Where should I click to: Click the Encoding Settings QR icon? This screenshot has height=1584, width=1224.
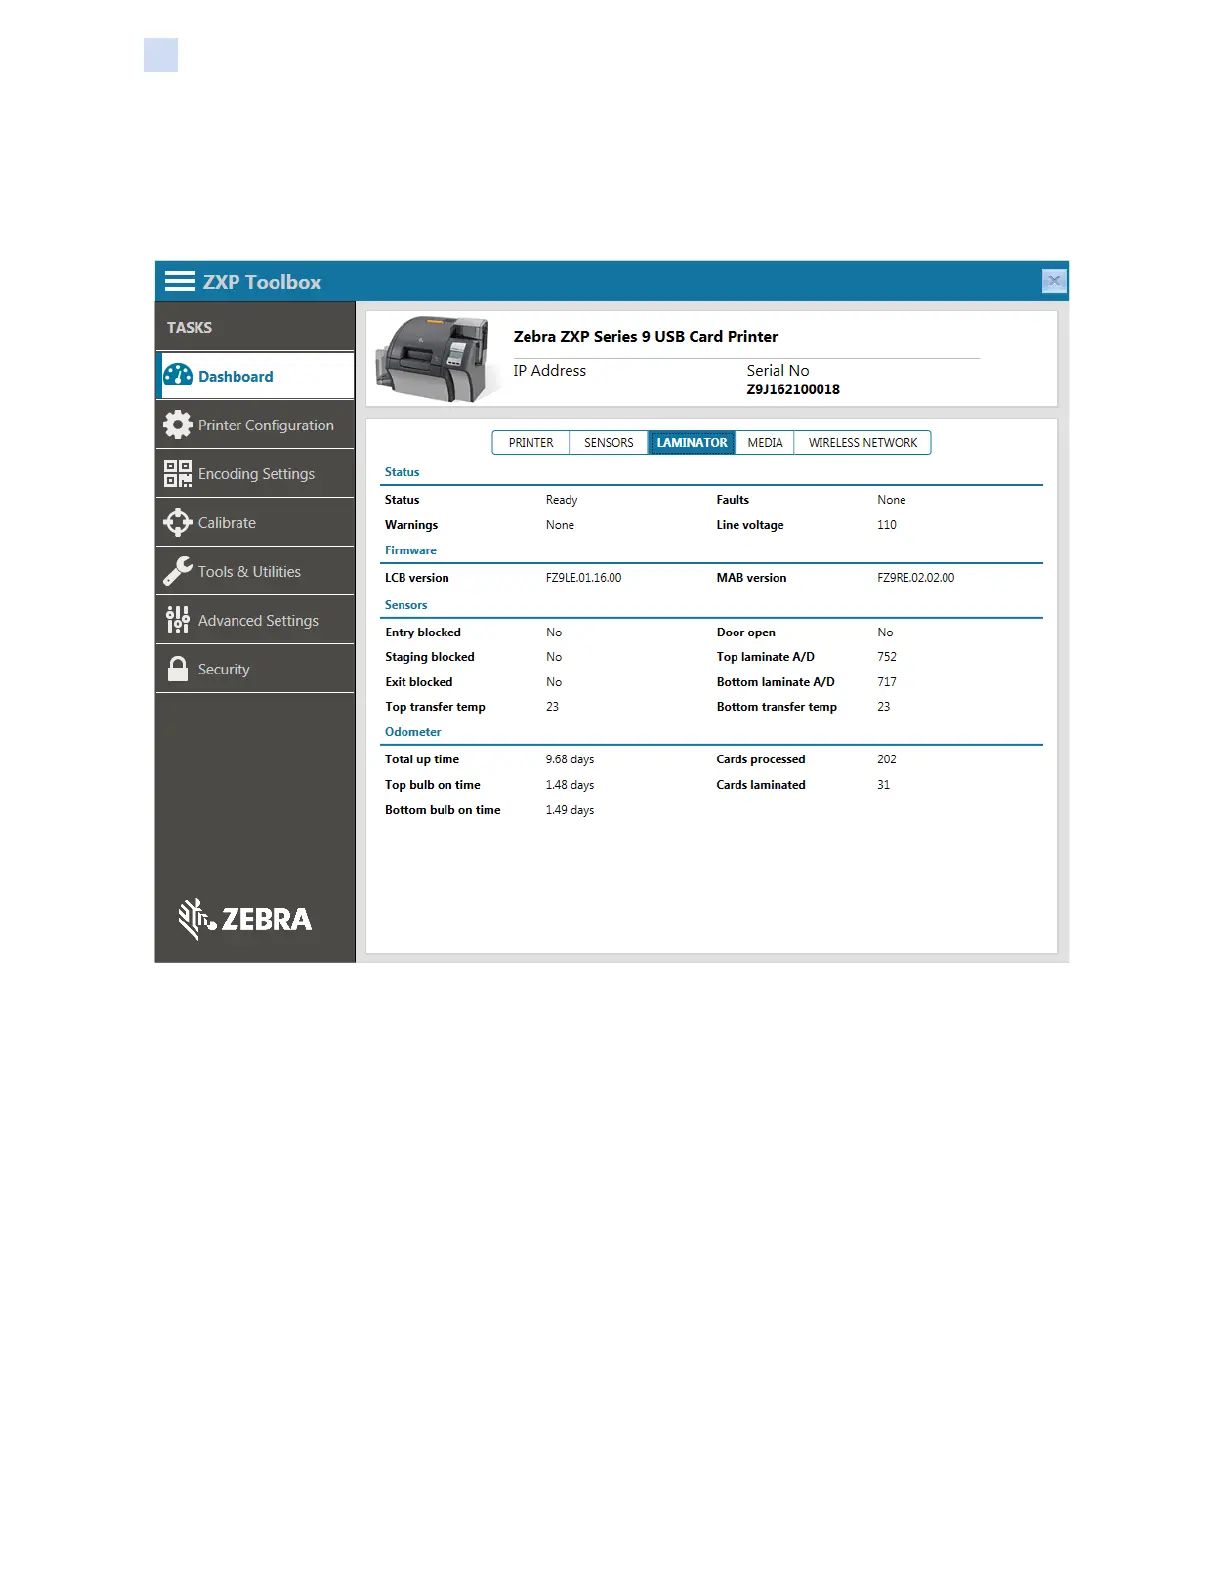(178, 474)
